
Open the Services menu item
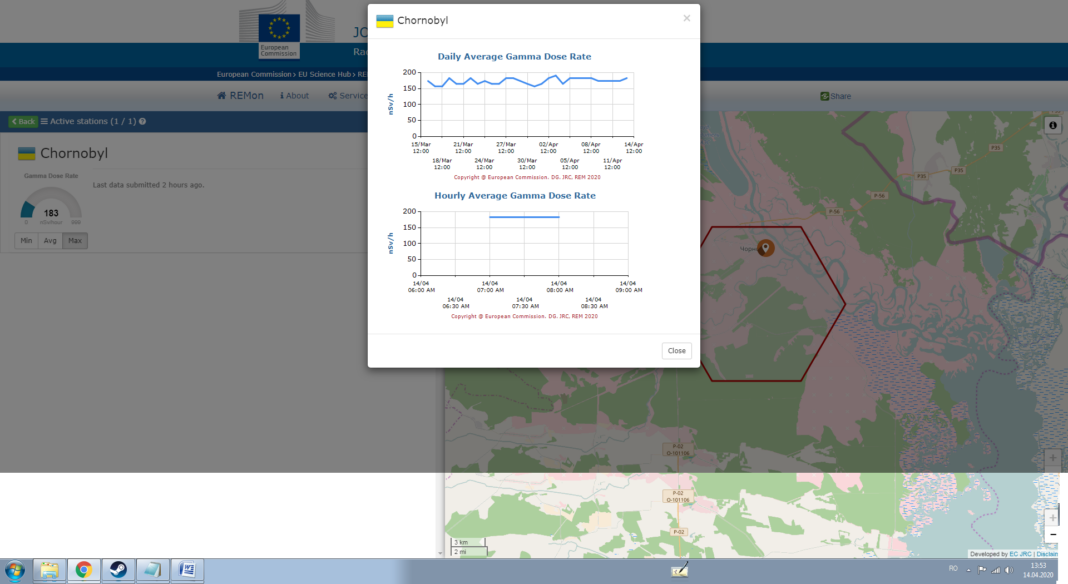pyautogui.click(x=347, y=96)
